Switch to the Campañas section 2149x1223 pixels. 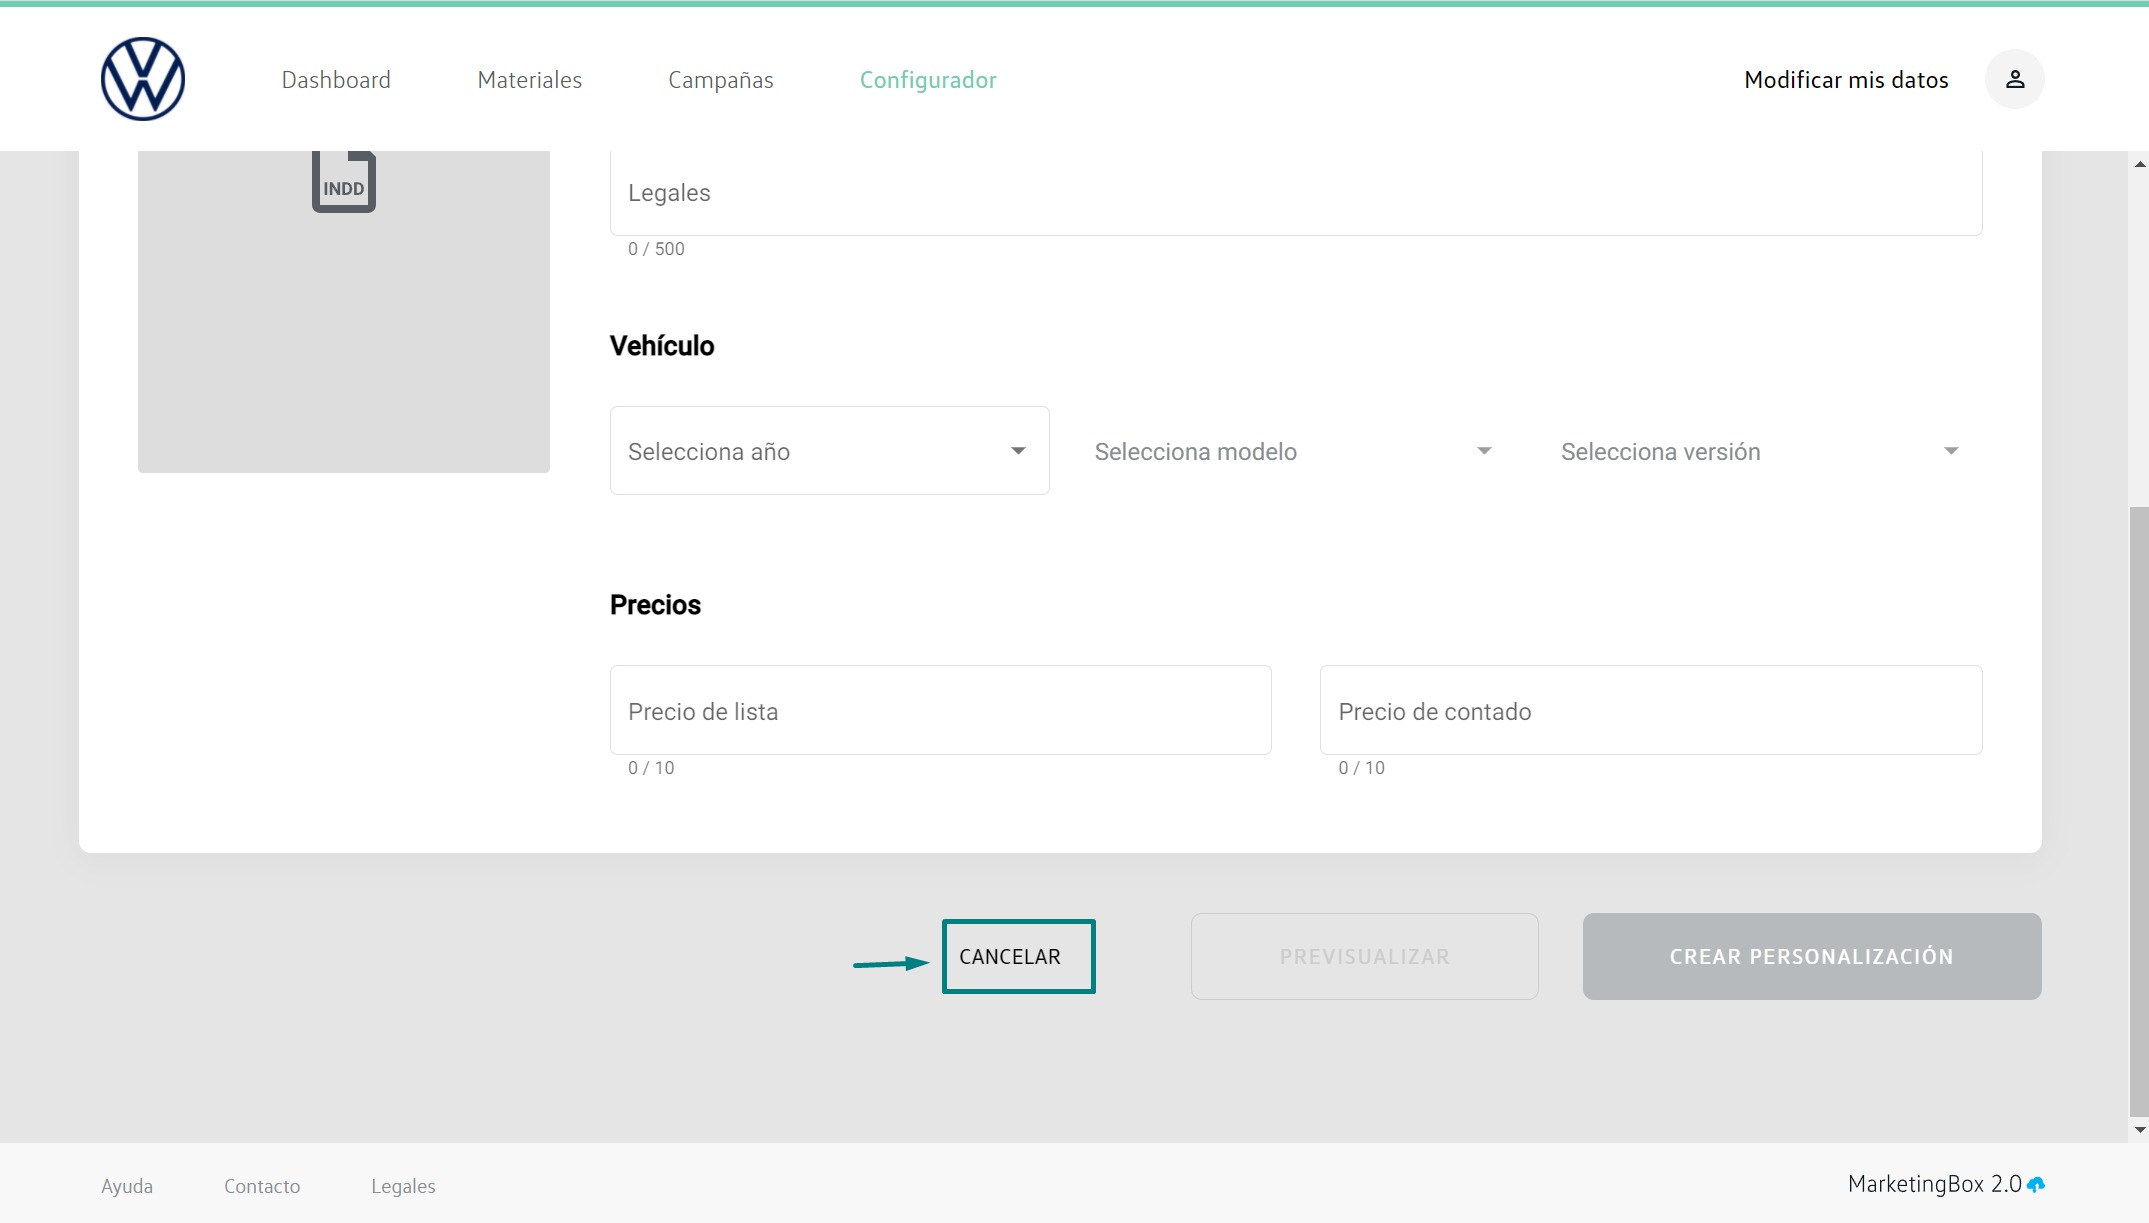coord(720,80)
